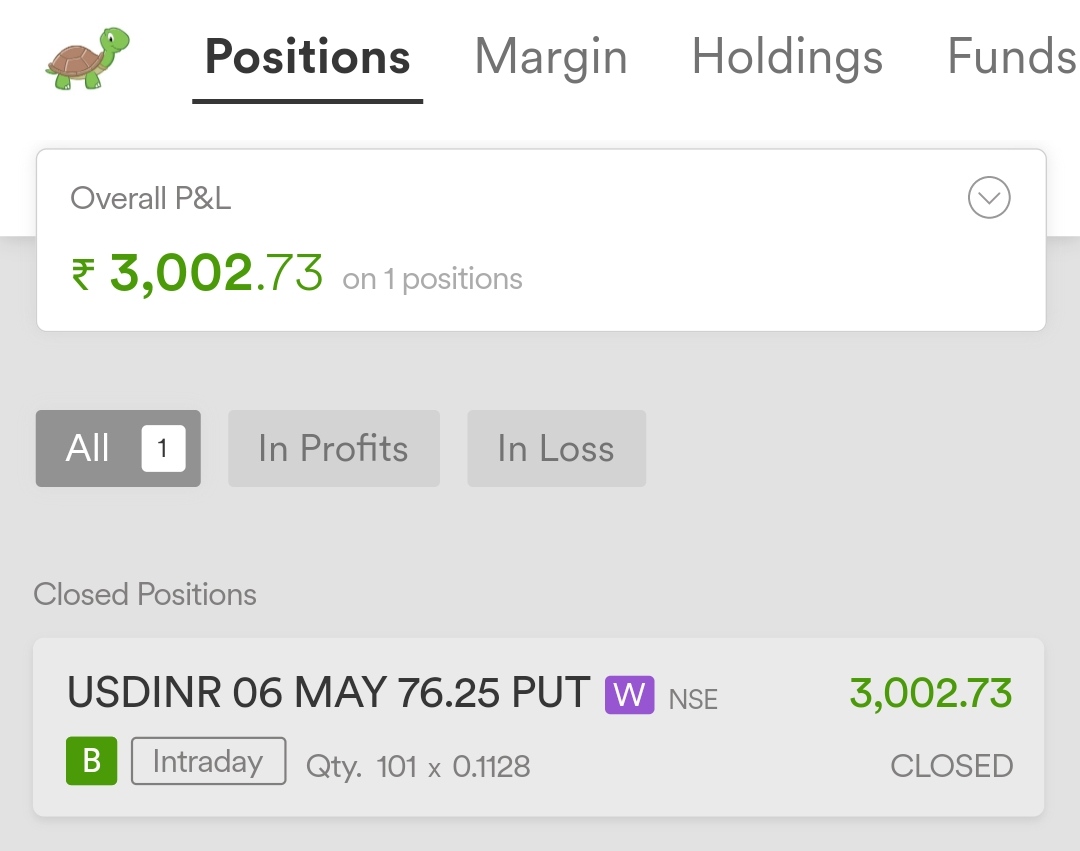Click the count badge on All filter
The width and height of the screenshot is (1080, 851).
tap(163, 448)
